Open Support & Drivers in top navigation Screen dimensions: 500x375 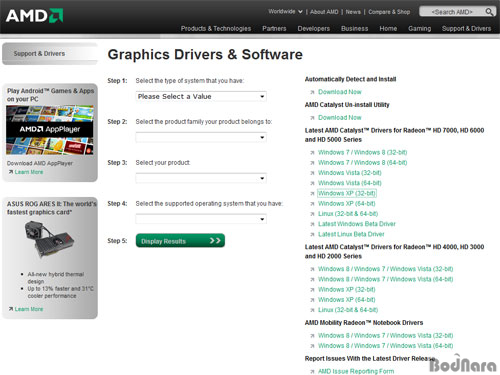coord(466,29)
